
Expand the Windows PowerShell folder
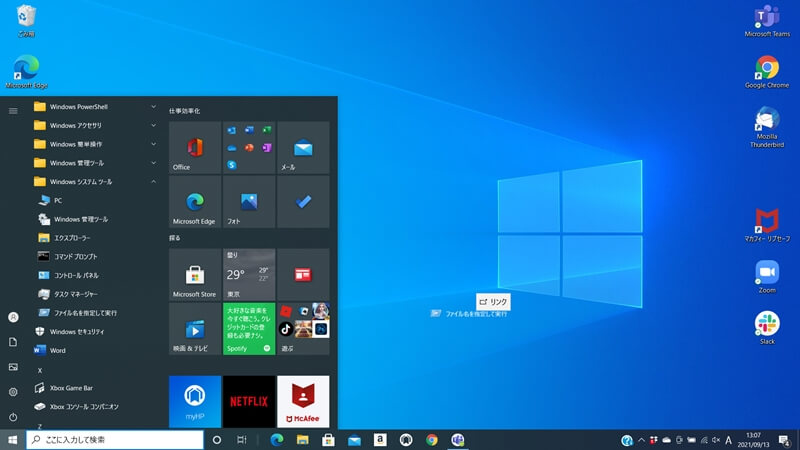95,107
